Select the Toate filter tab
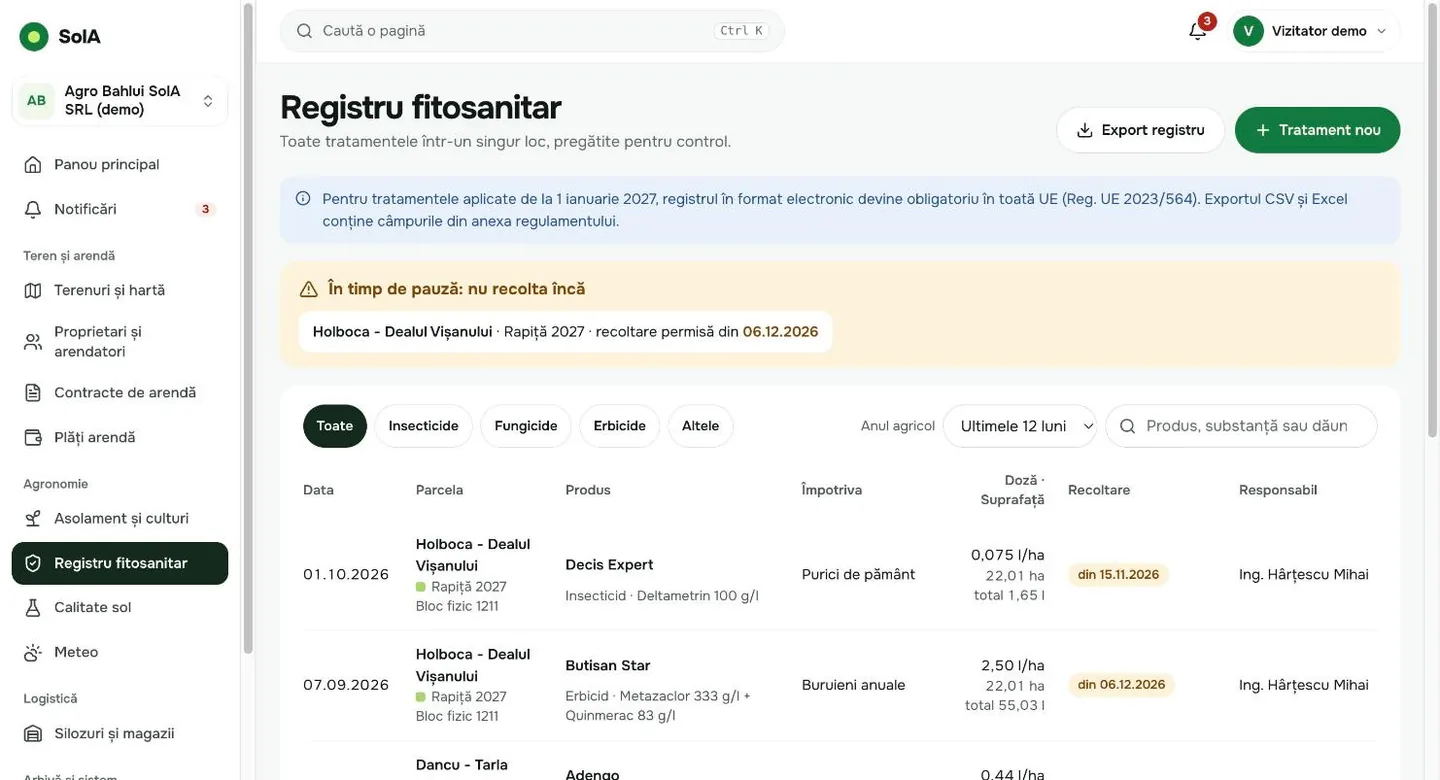 tap(335, 426)
